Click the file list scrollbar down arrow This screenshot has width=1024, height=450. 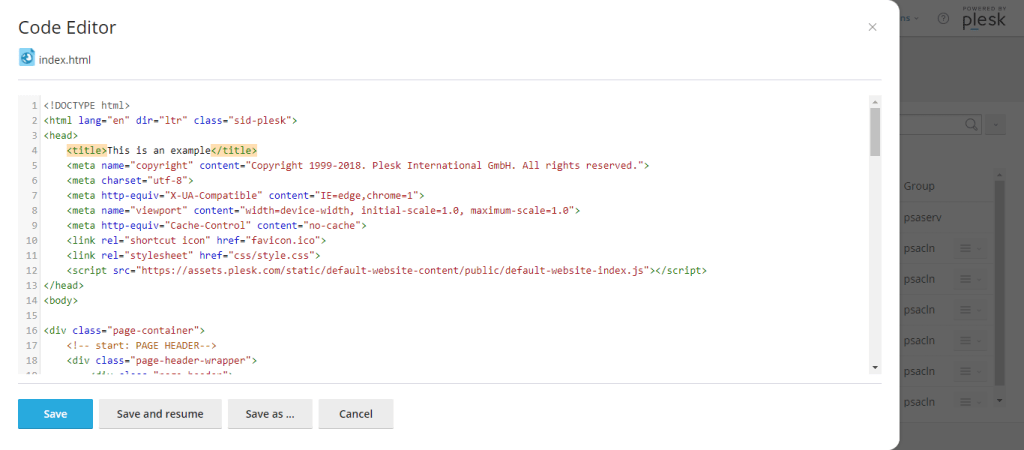998,400
